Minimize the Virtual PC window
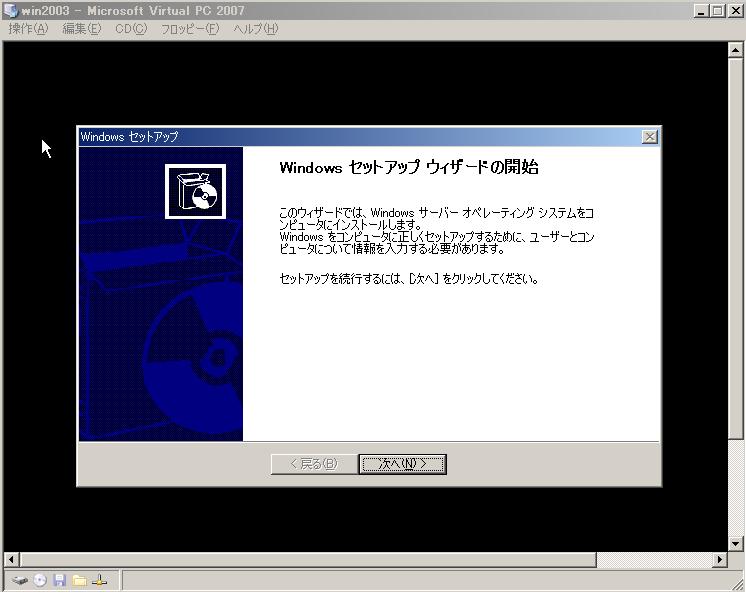Screen dimensions: 746x592 700,10
